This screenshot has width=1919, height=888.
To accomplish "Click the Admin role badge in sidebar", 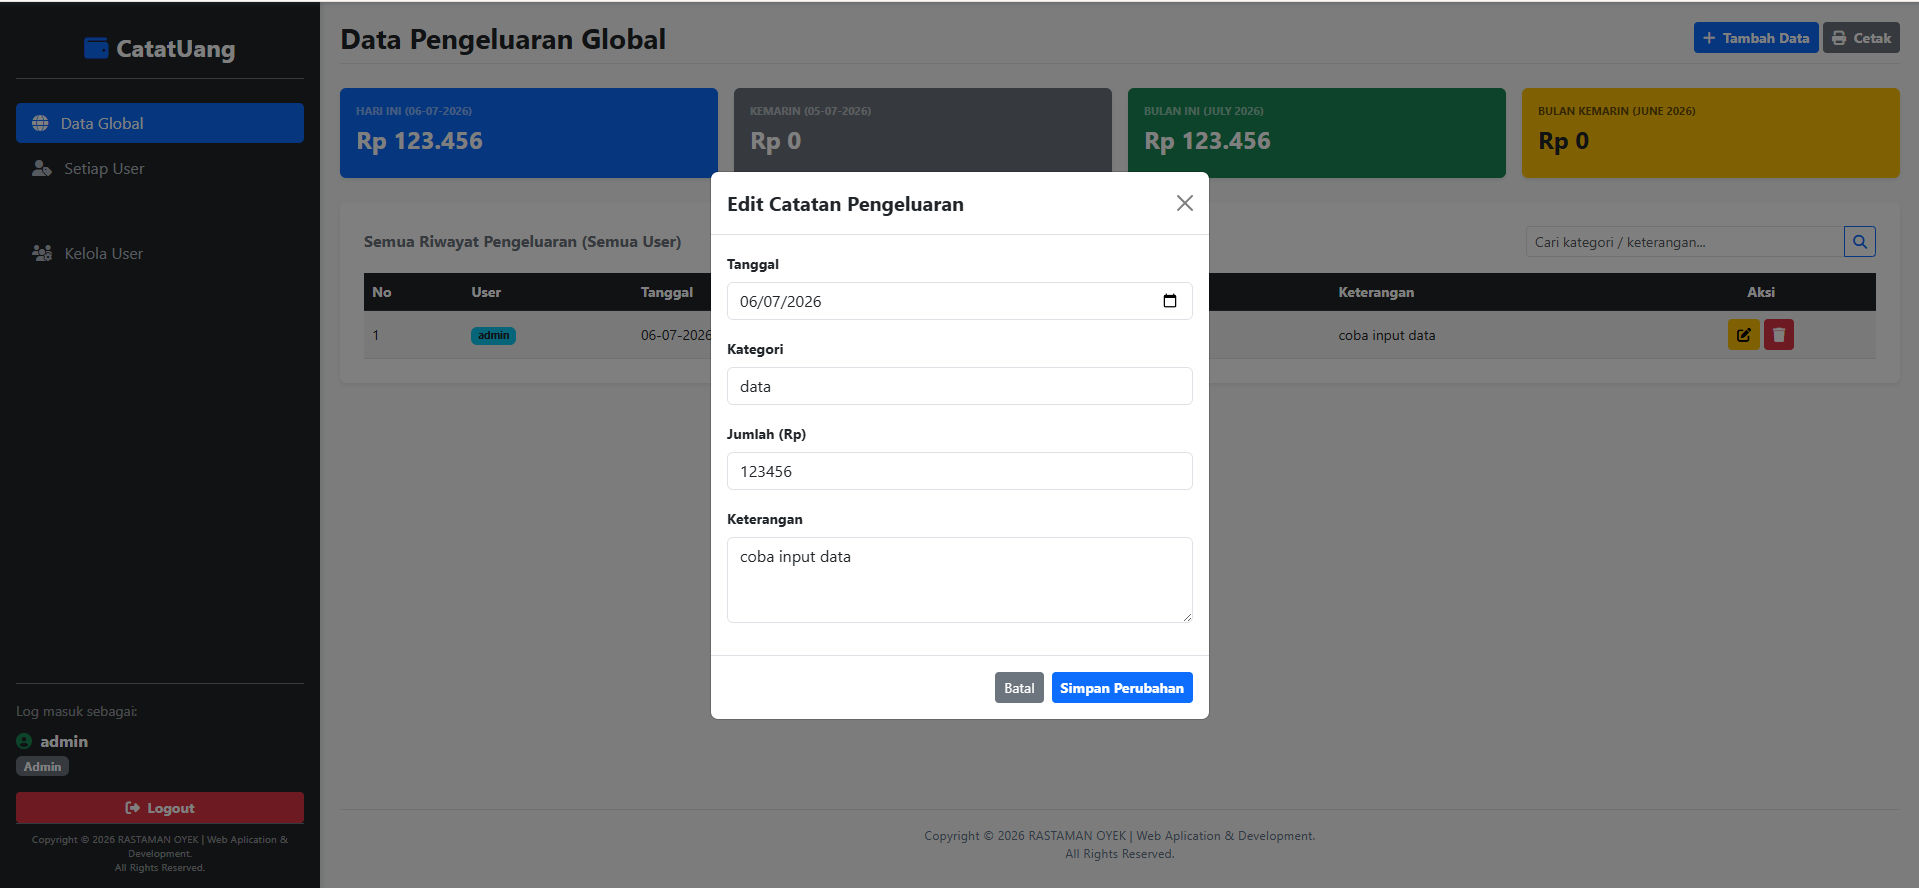I will click(42, 766).
